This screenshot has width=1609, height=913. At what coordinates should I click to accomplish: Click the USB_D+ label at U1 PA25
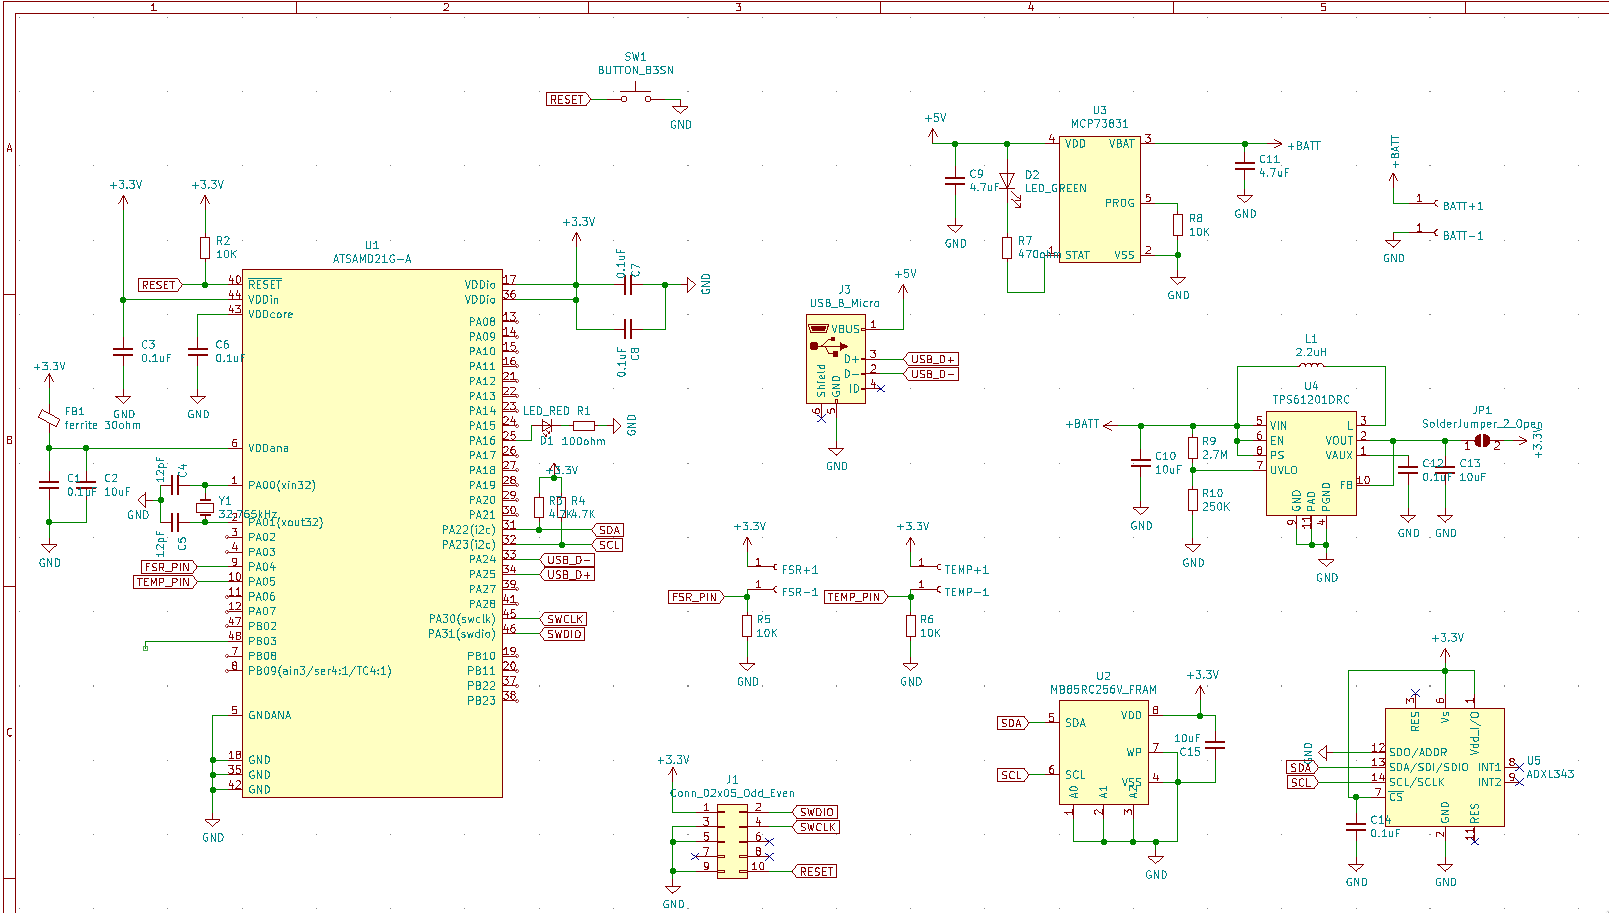(x=568, y=574)
